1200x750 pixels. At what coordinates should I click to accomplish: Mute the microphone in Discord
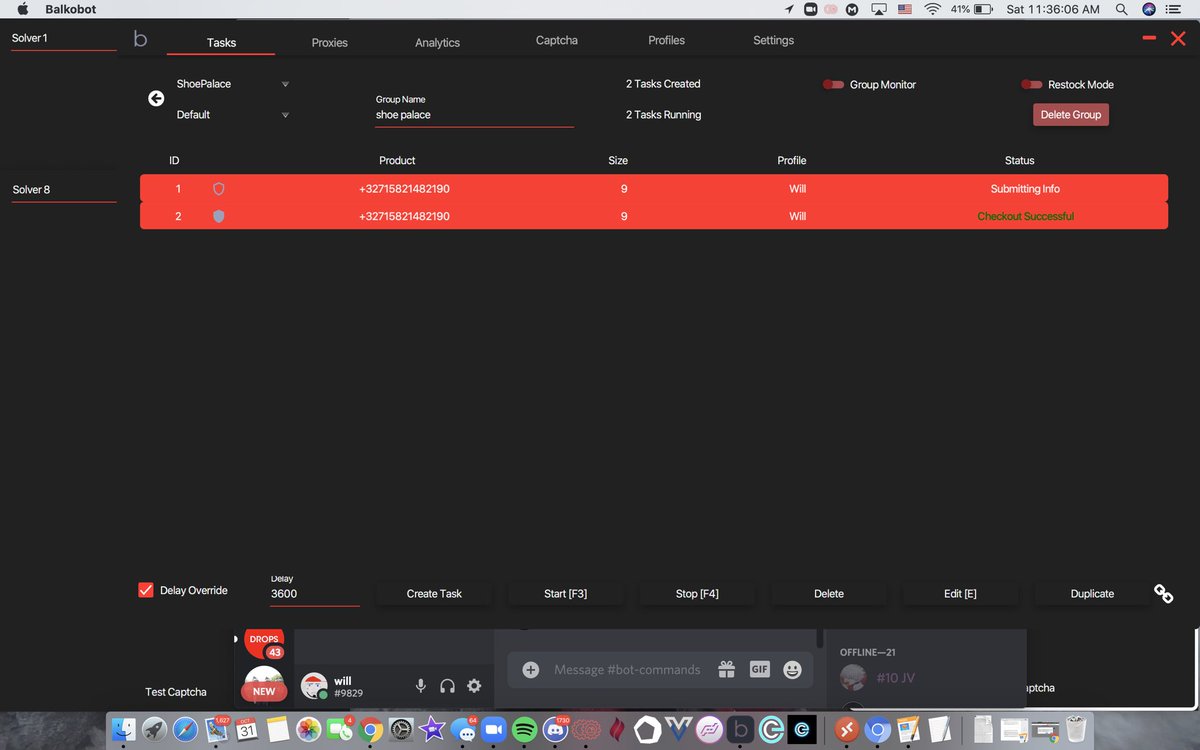(421, 686)
